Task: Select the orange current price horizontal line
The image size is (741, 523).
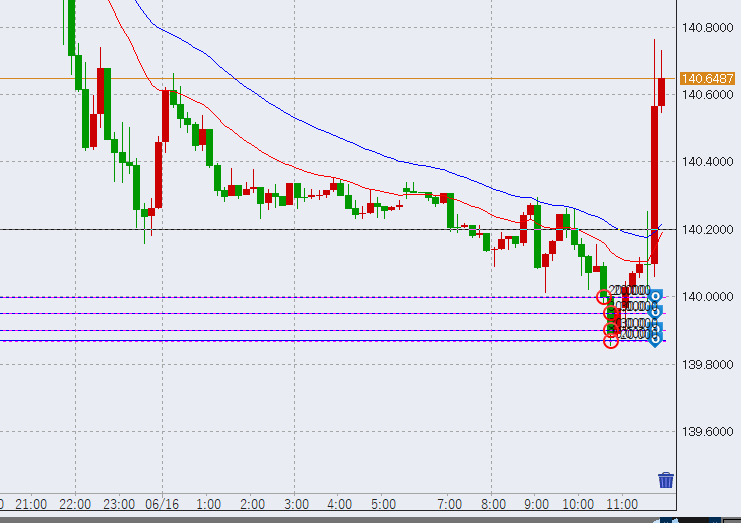Action: click(300, 78)
